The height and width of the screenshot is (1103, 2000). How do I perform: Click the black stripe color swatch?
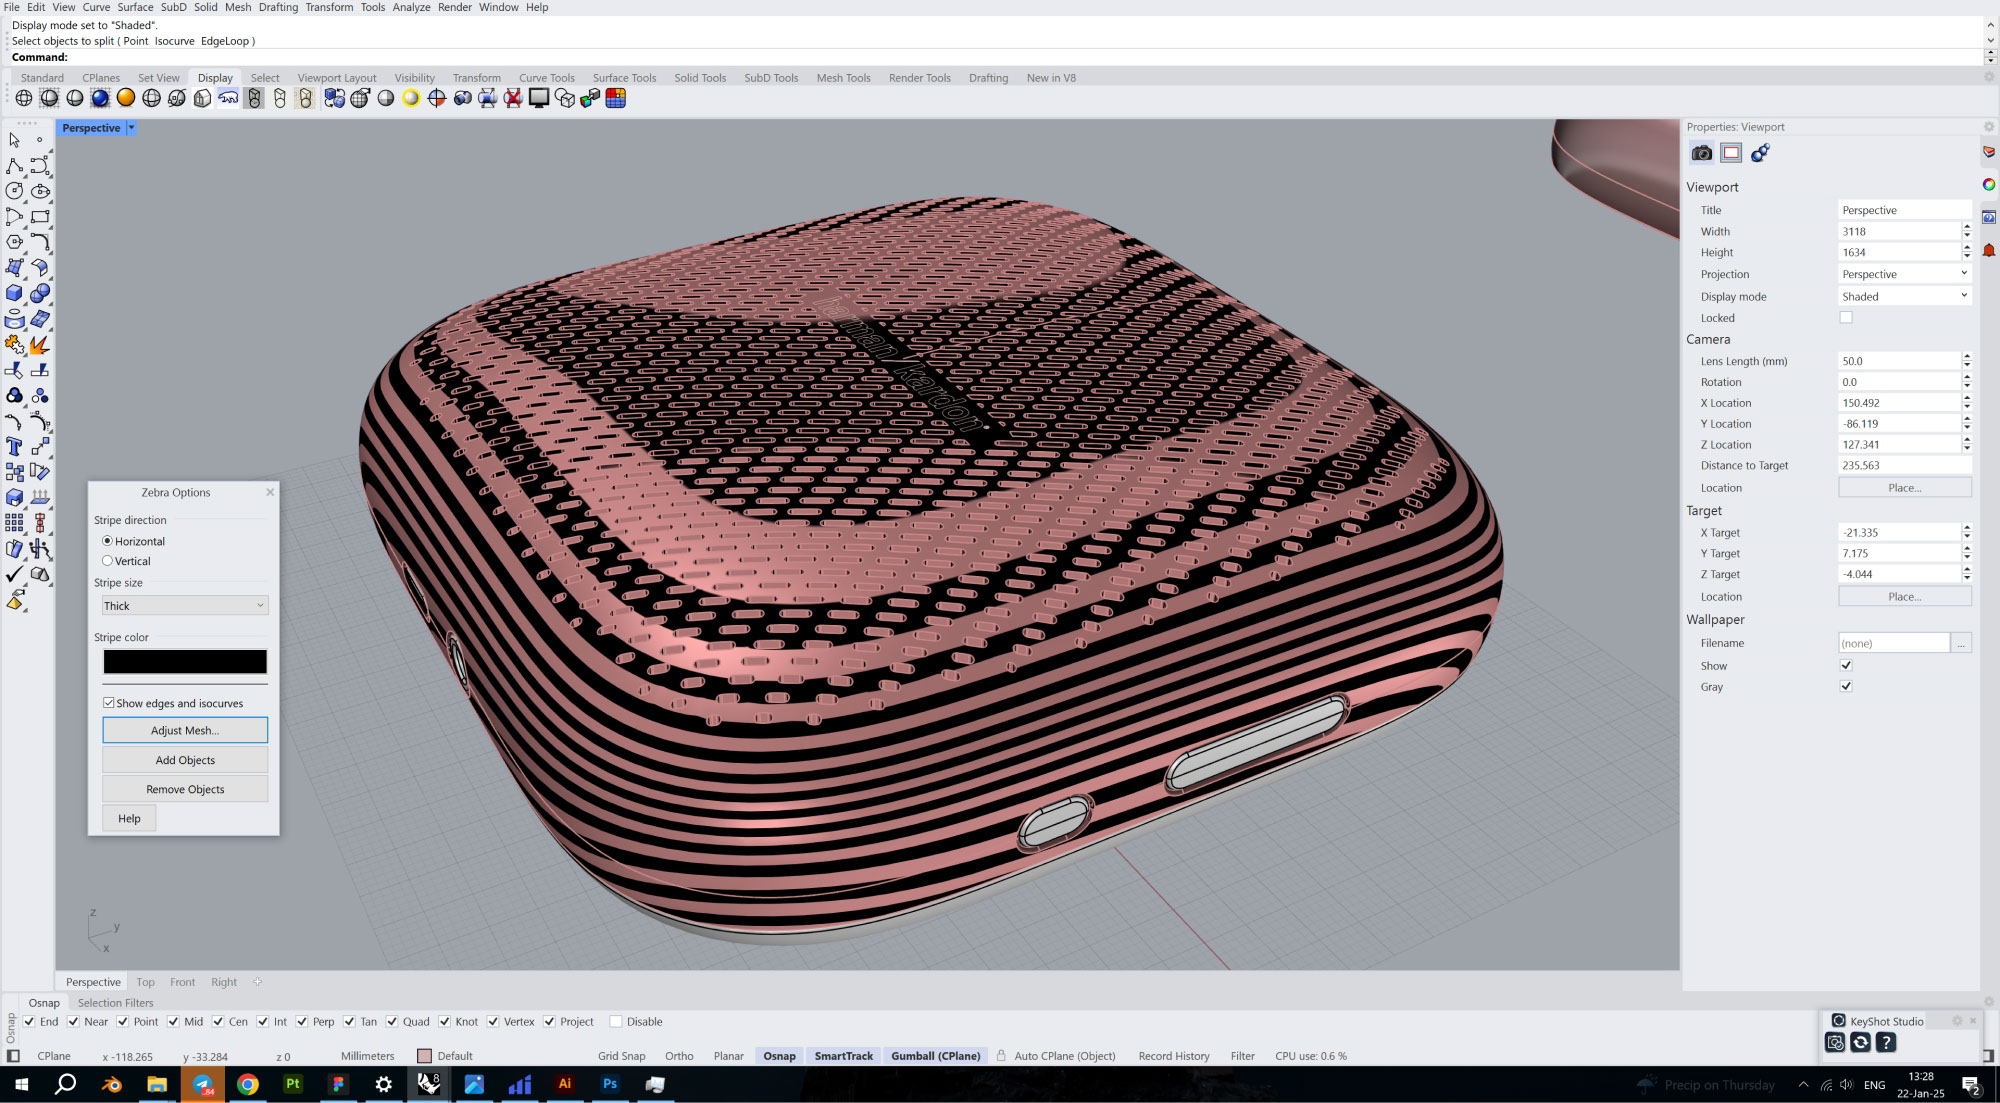(185, 662)
